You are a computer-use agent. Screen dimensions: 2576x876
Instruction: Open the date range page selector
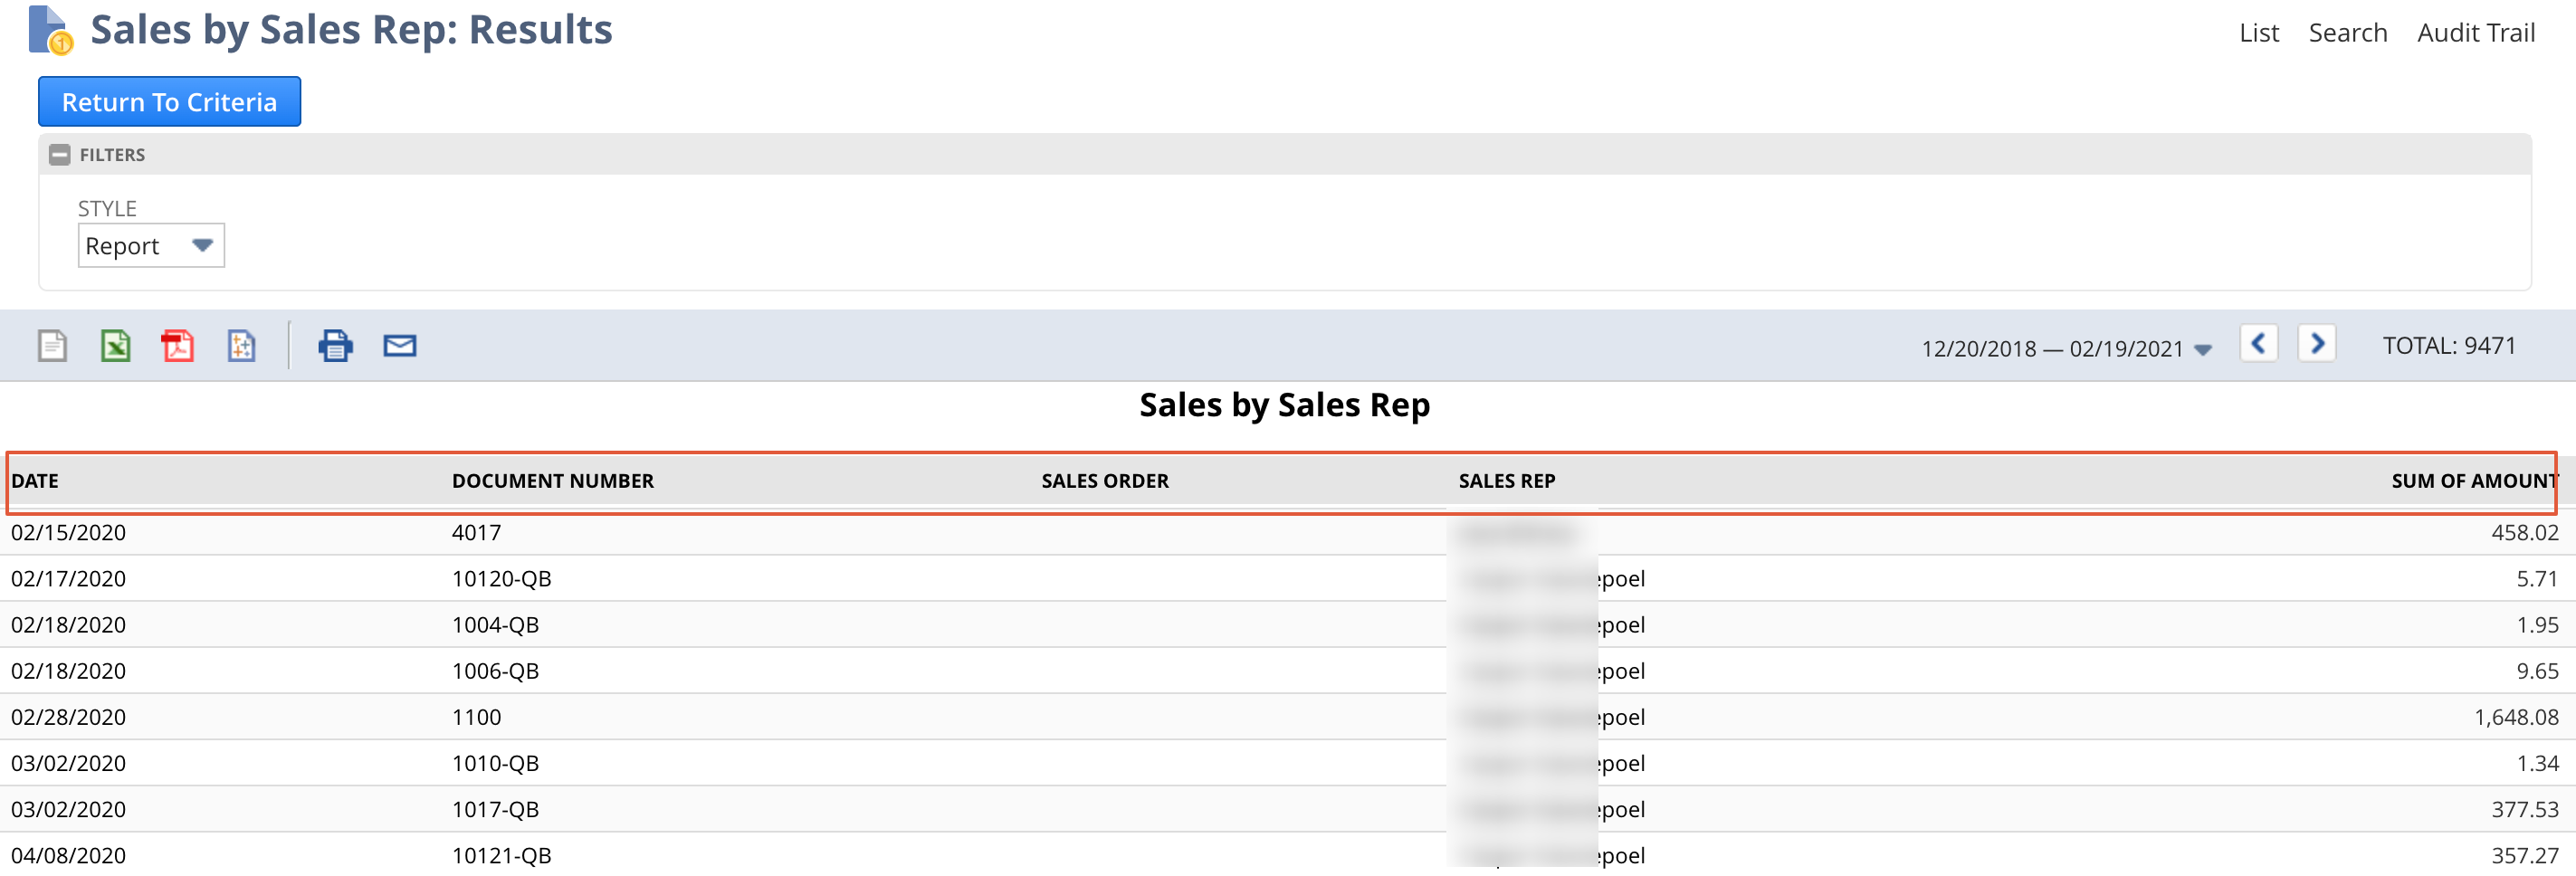pyautogui.click(x=2066, y=349)
